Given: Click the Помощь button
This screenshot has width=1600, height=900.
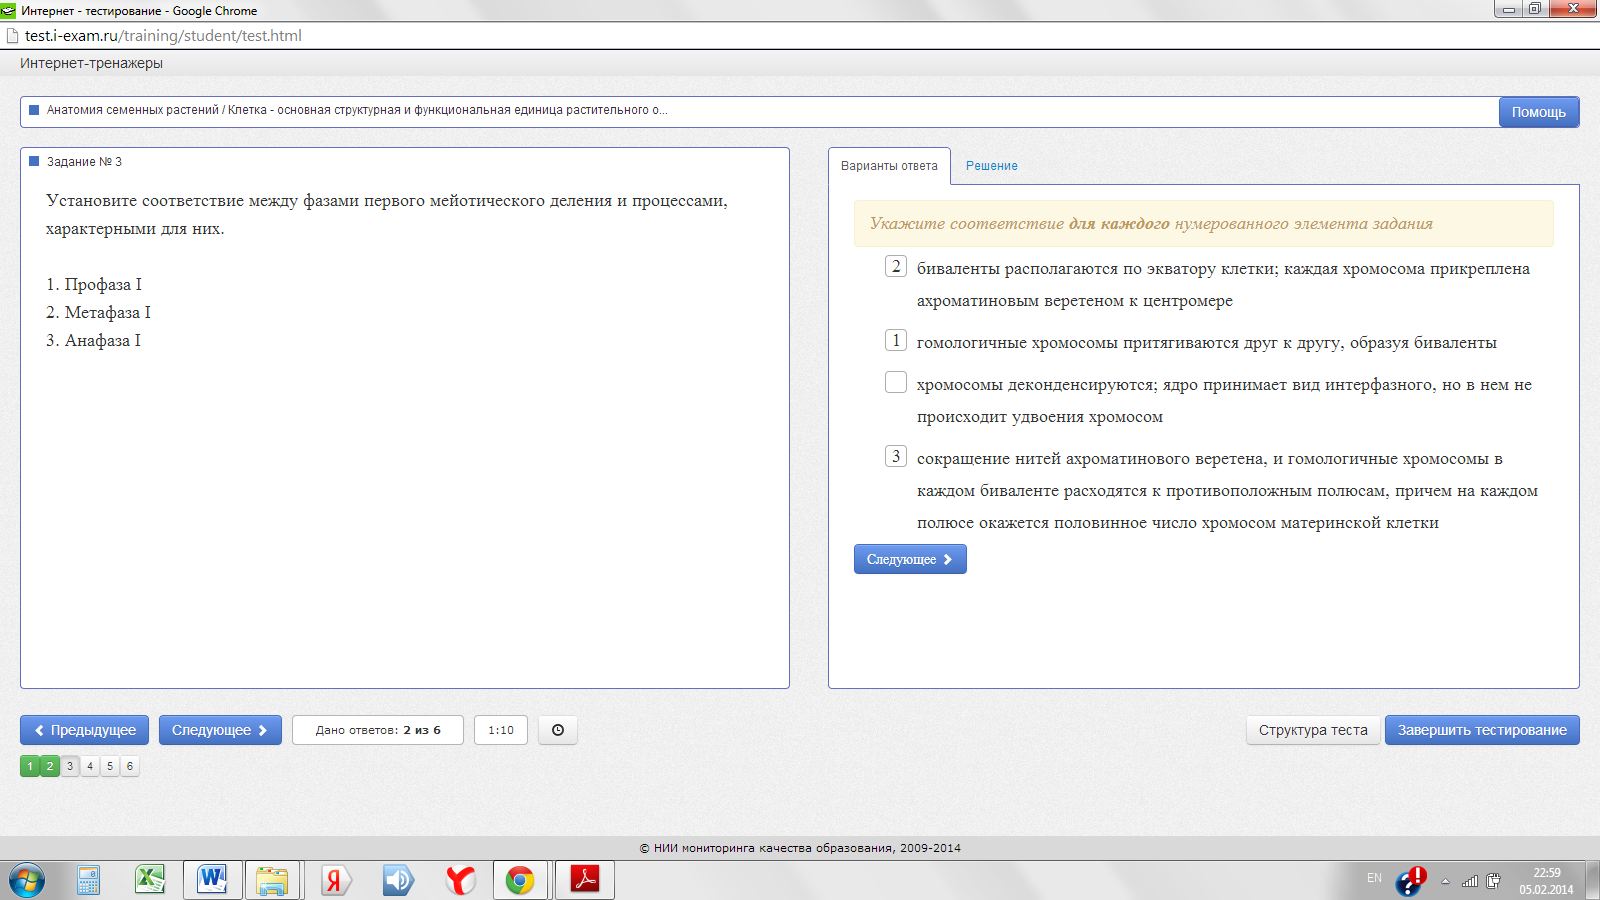Looking at the screenshot, I should [x=1539, y=112].
